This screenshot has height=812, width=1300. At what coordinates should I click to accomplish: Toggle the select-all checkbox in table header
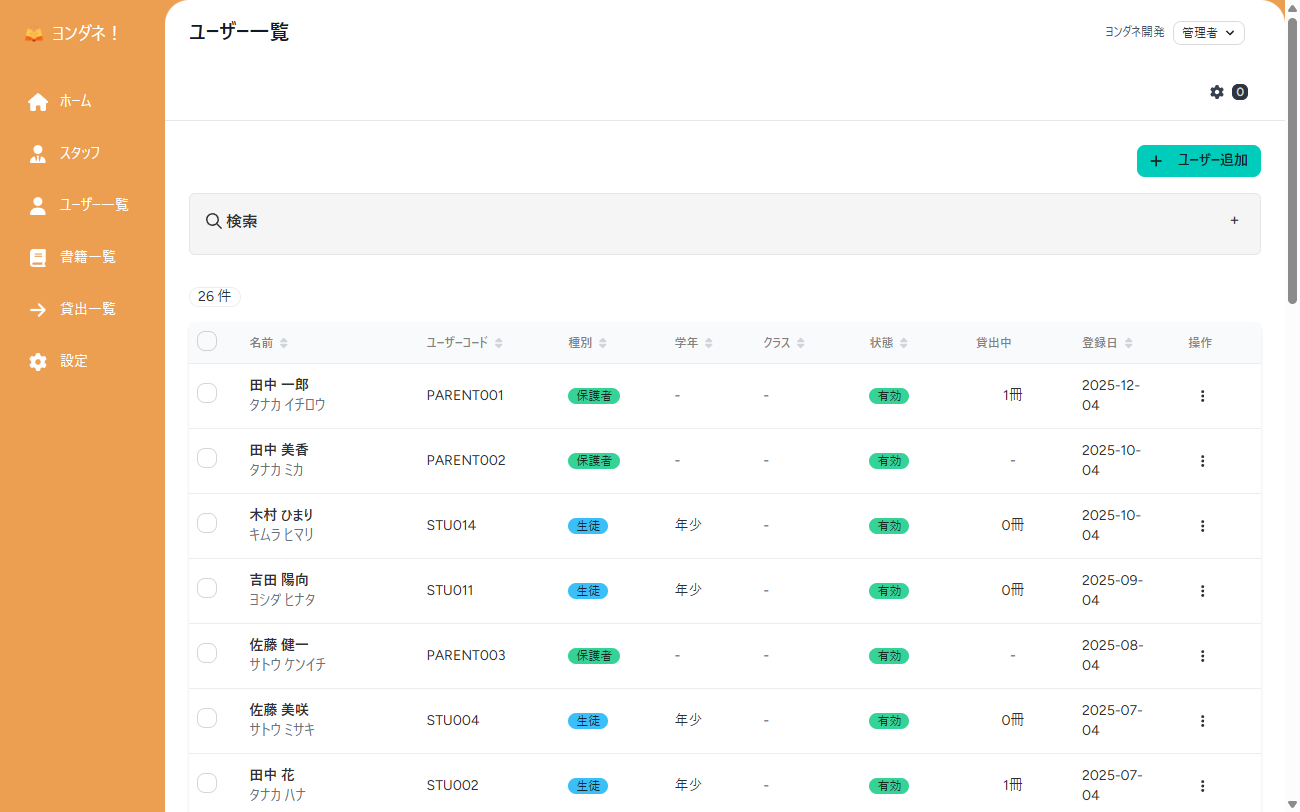[x=207, y=342]
